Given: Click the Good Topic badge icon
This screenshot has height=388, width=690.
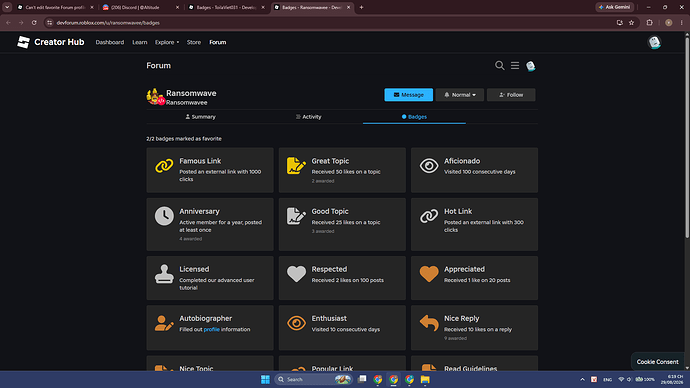Looking at the screenshot, I should click(296, 216).
